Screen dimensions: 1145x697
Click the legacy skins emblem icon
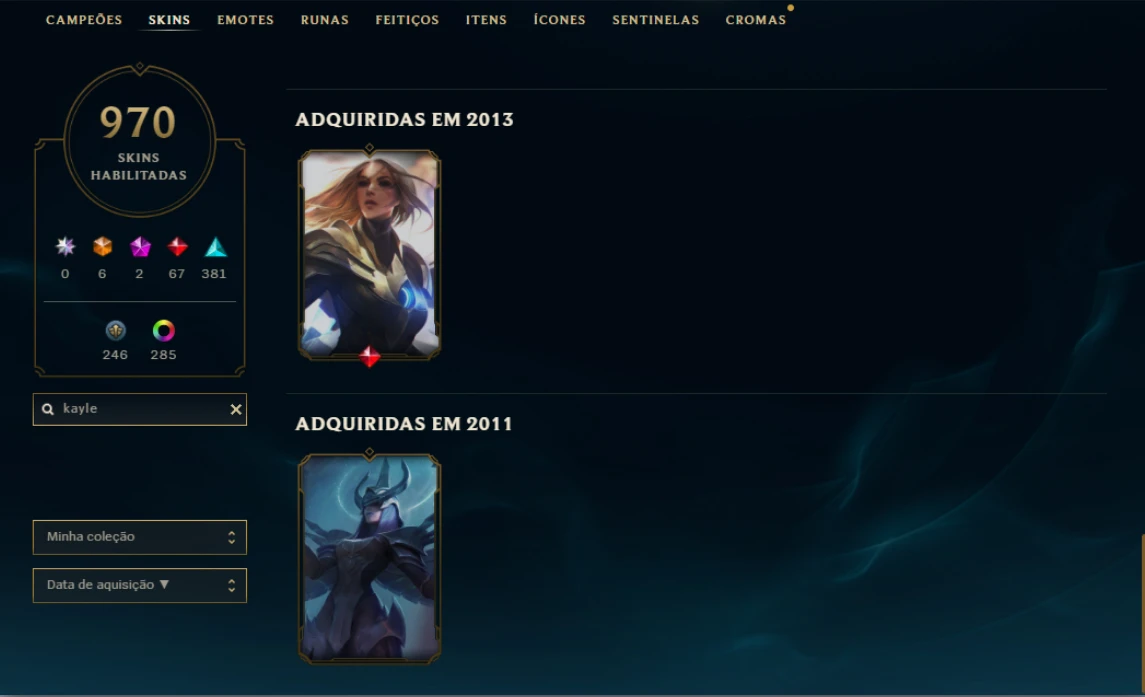coord(115,331)
